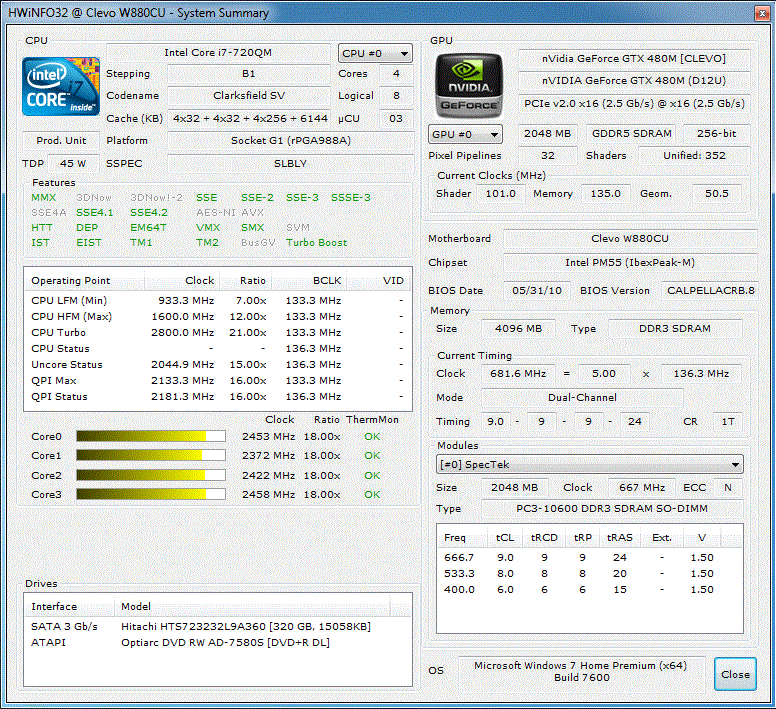Click the 05/31/10 BIOS date field
Image resolution: width=776 pixels, height=709 pixels.
tap(537, 290)
